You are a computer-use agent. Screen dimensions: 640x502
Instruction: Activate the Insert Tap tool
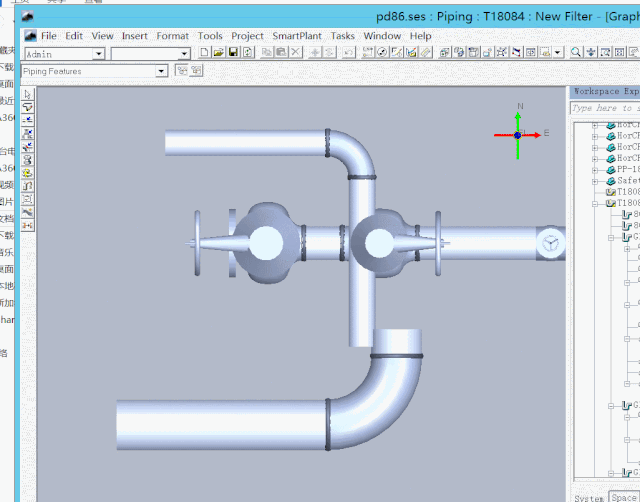click(27, 147)
